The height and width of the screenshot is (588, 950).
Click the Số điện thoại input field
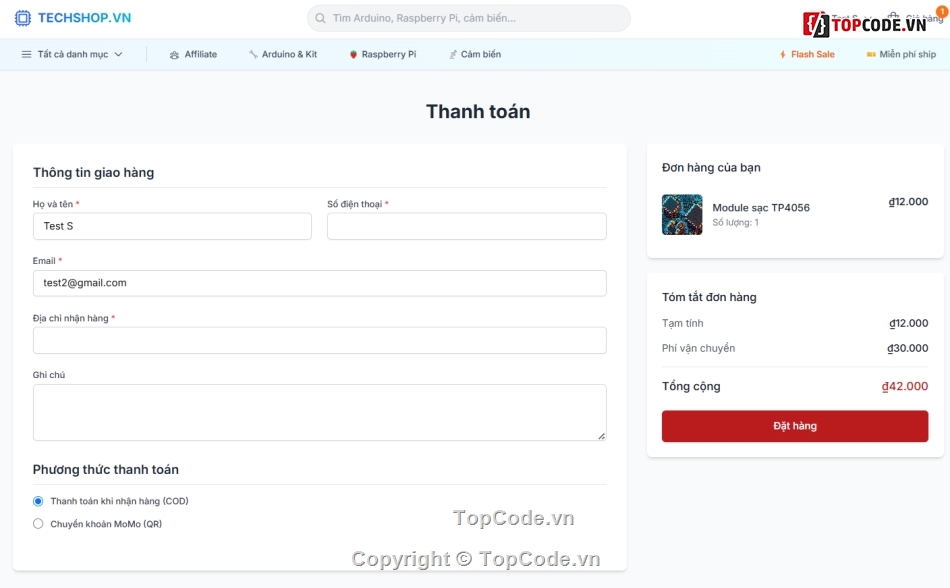(x=466, y=226)
